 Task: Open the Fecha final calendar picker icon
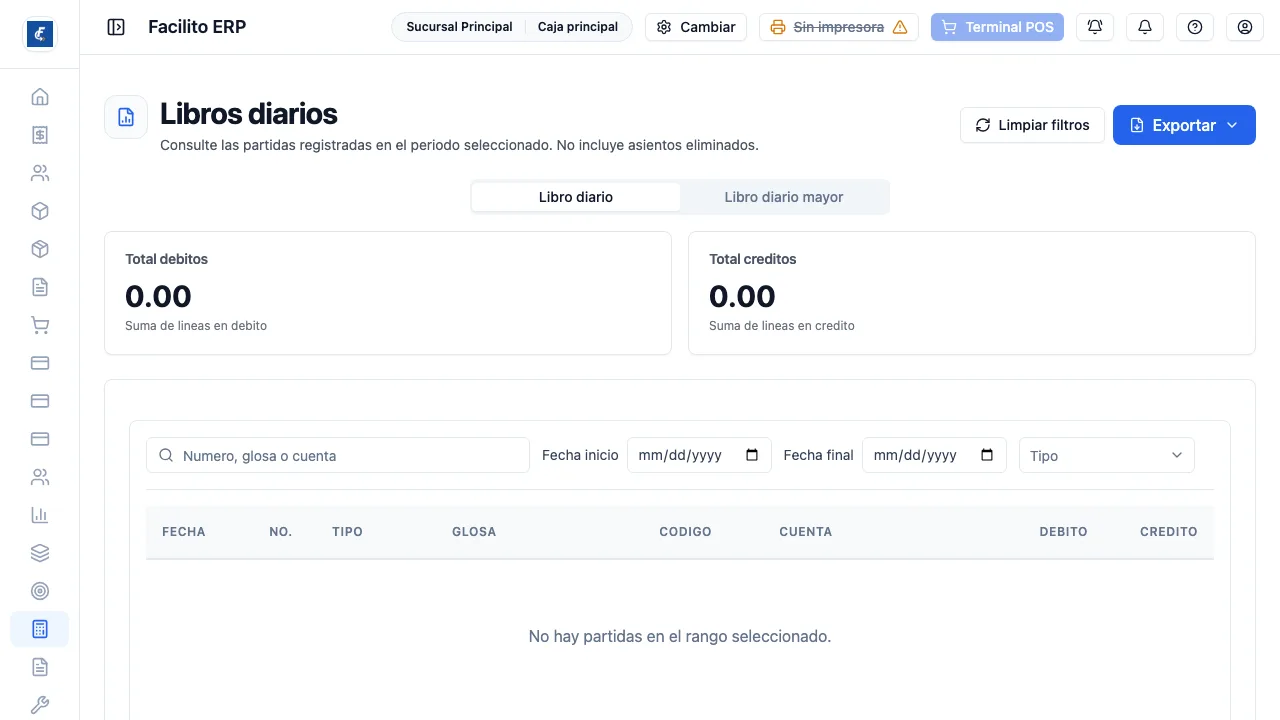click(x=988, y=455)
